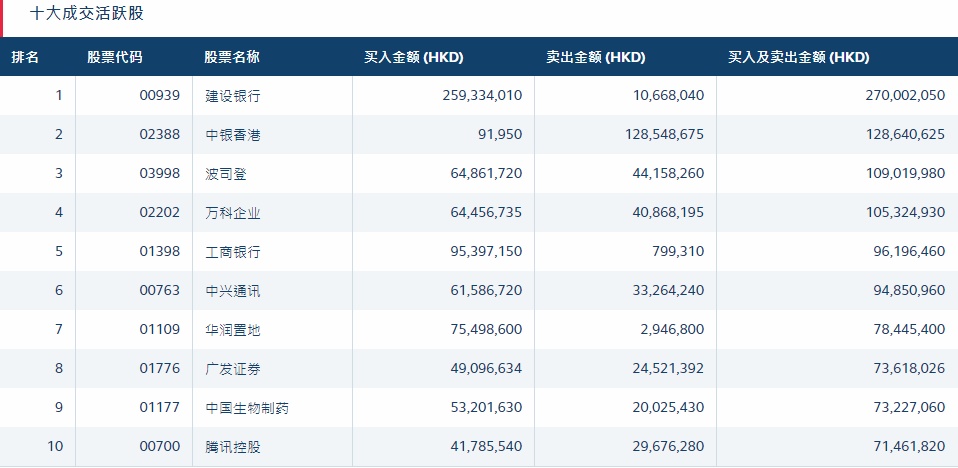Click sell amount 44,158,260
Screen dimensions: 958x468
point(668,174)
